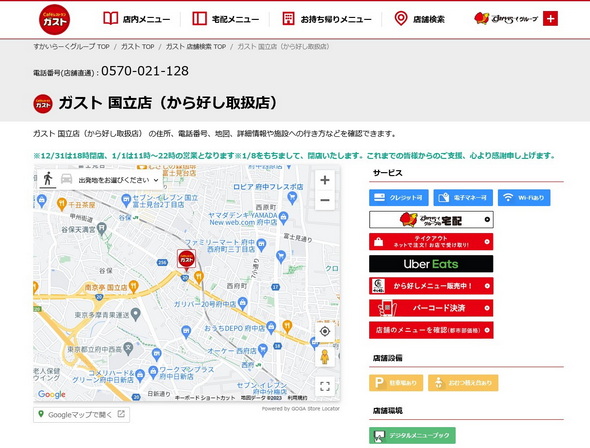Open the Uber Eats banner

[x=431, y=264]
